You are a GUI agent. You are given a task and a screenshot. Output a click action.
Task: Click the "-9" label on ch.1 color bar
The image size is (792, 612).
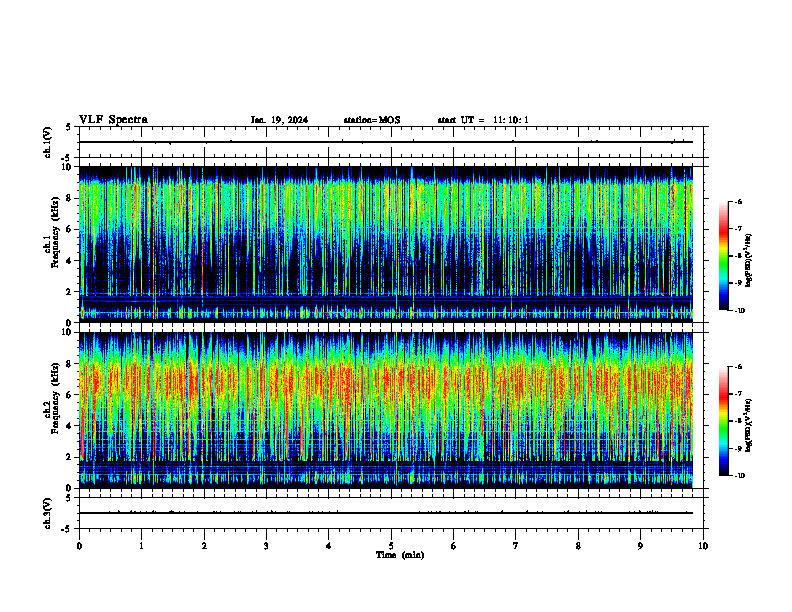pos(738,283)
